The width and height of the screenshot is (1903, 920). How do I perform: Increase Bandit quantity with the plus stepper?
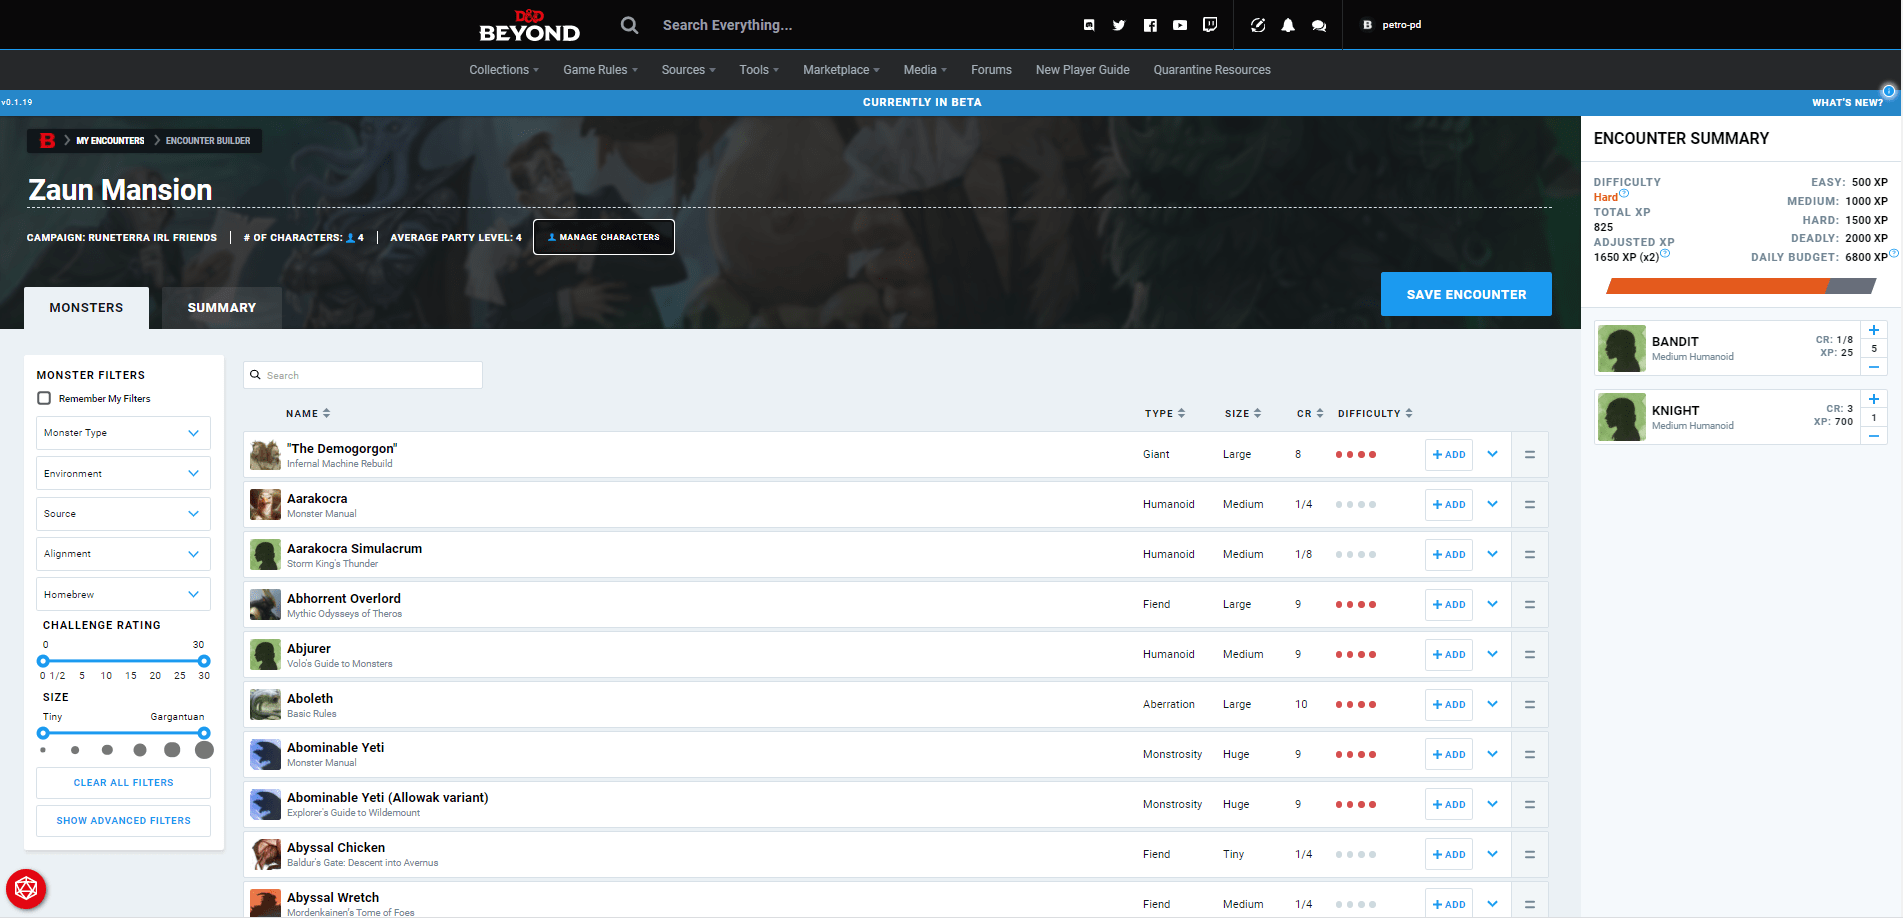click(x=1875, y=330)
